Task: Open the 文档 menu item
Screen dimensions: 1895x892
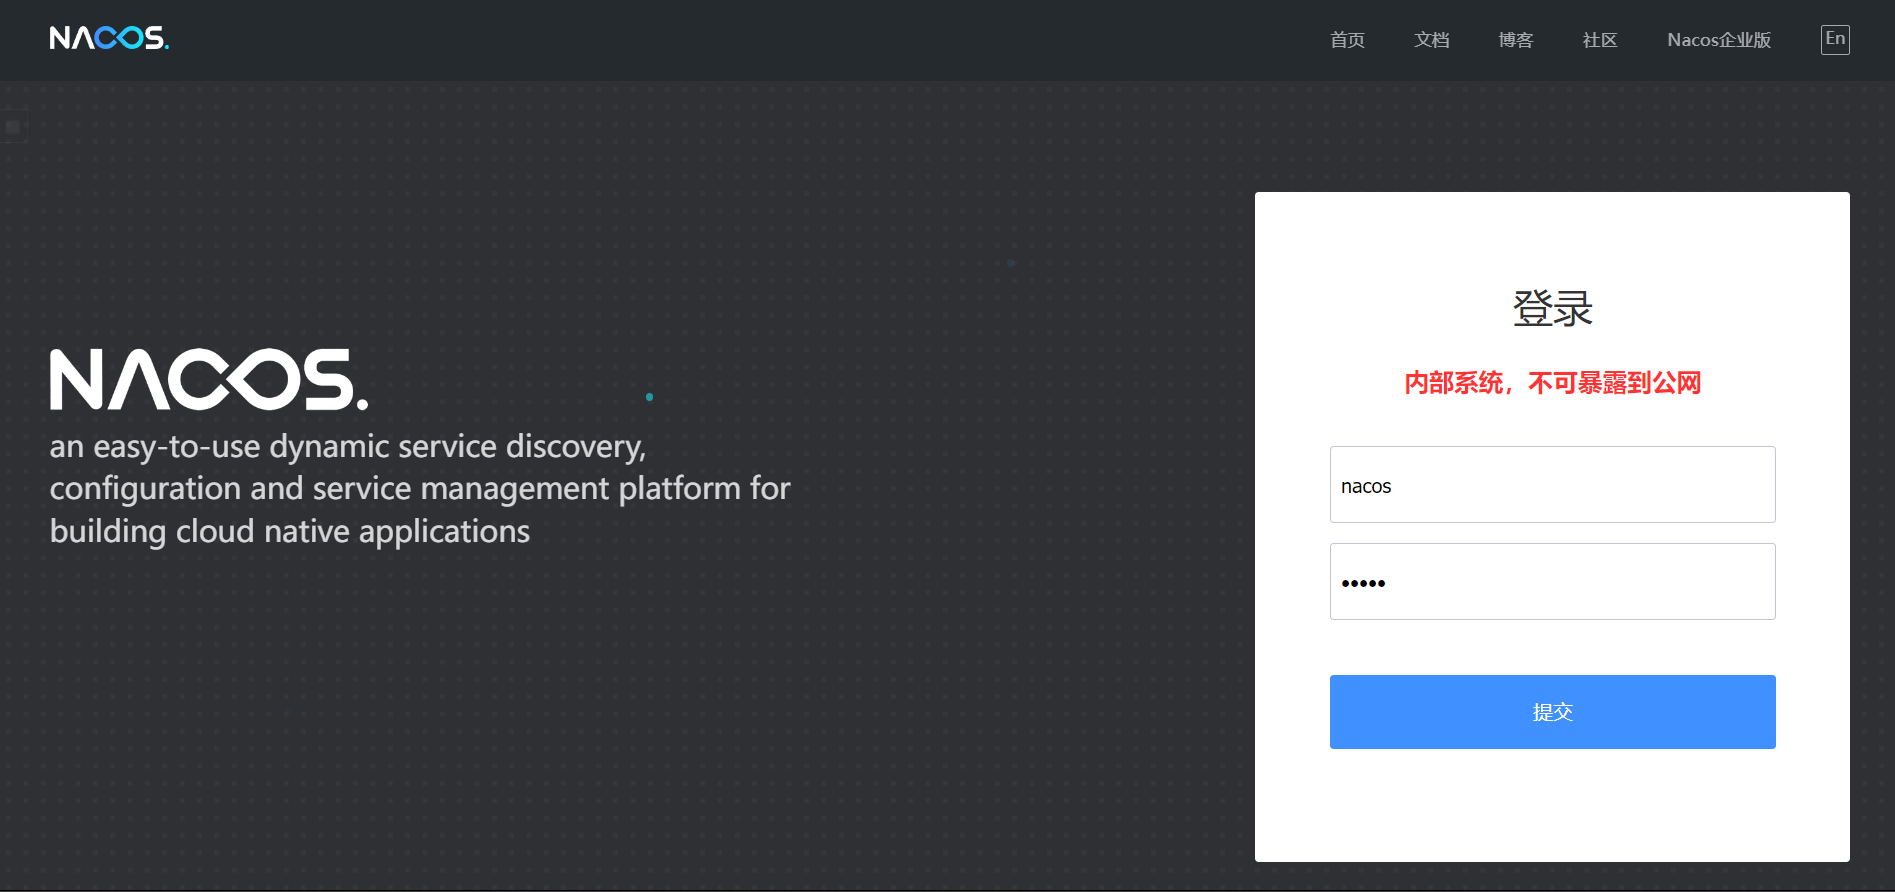Action: tap(1431, 40)
